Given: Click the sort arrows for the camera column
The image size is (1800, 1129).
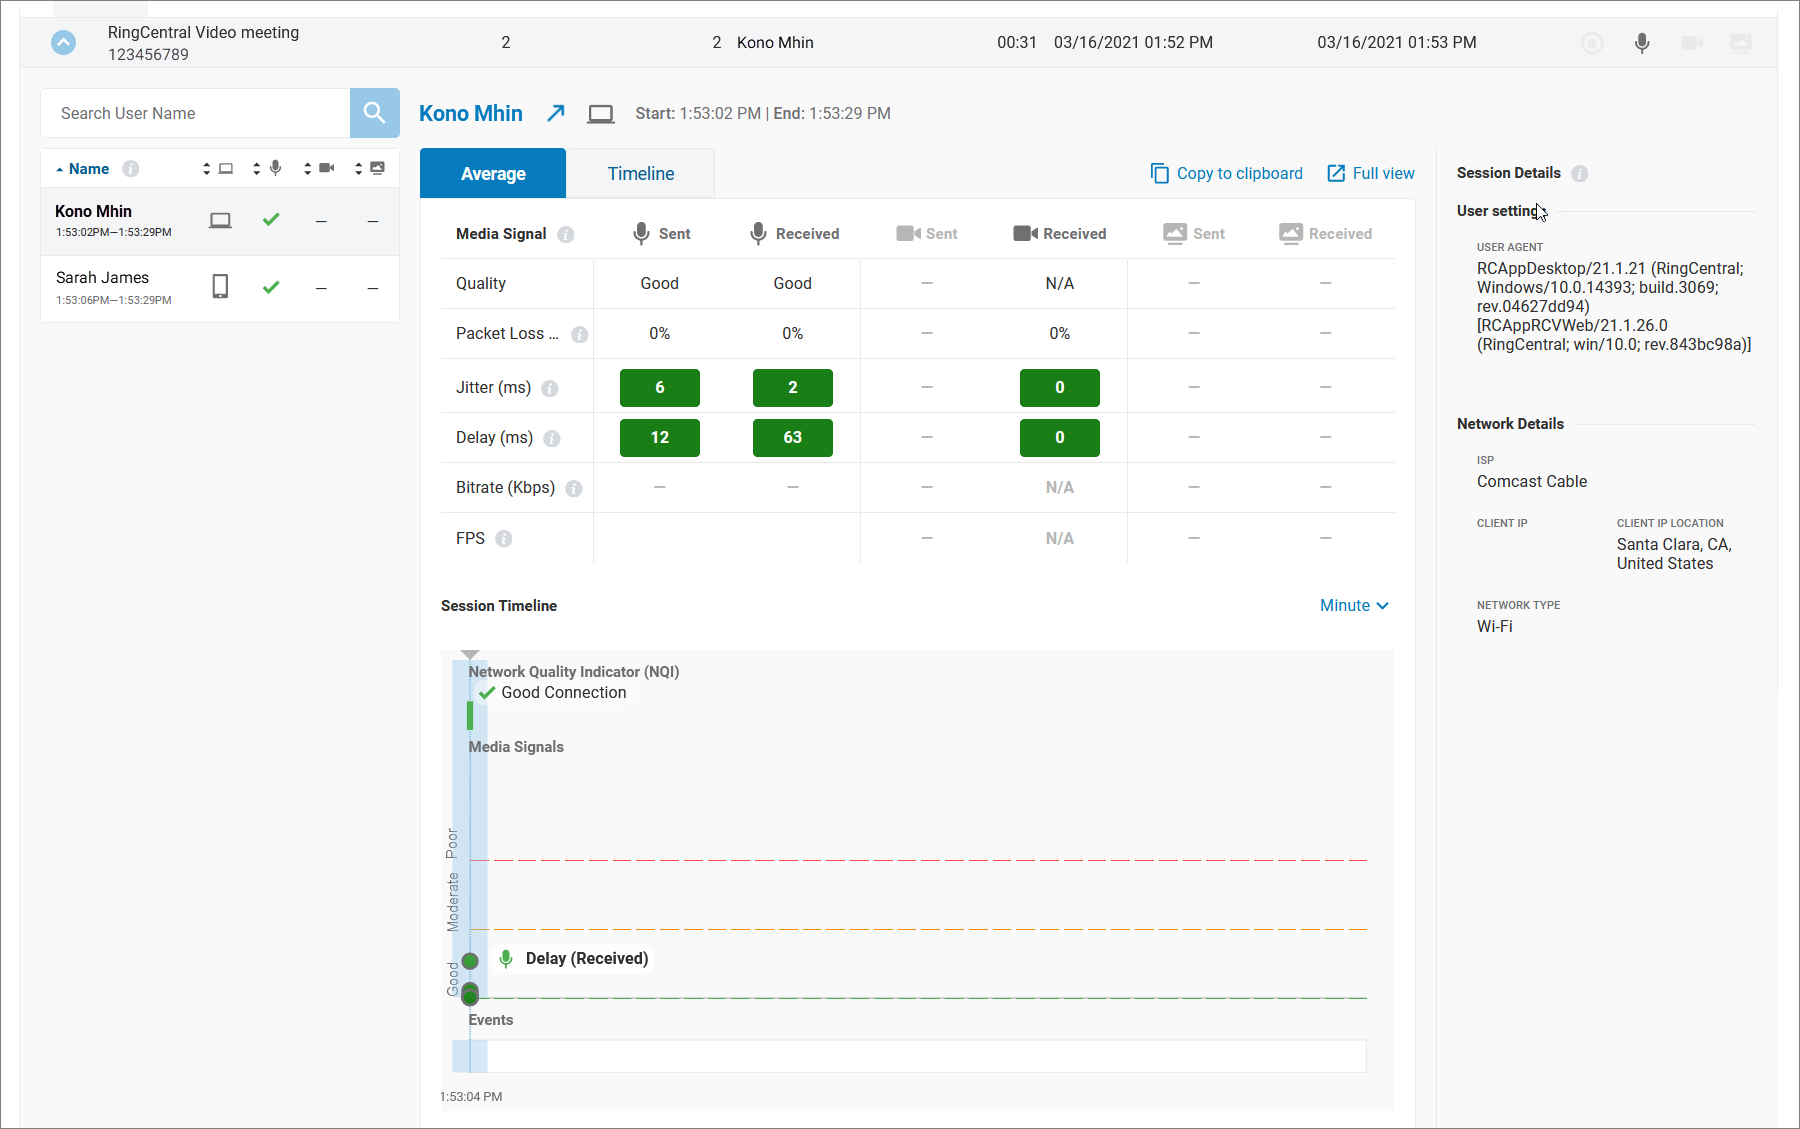Looking at the screenshot, I should [x=307, y=168].
